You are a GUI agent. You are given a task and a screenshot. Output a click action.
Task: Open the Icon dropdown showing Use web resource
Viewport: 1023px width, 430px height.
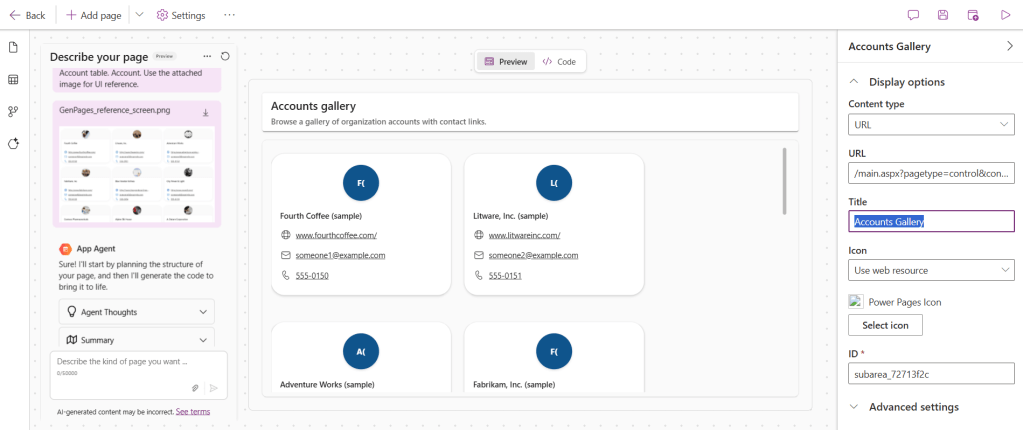931,270
